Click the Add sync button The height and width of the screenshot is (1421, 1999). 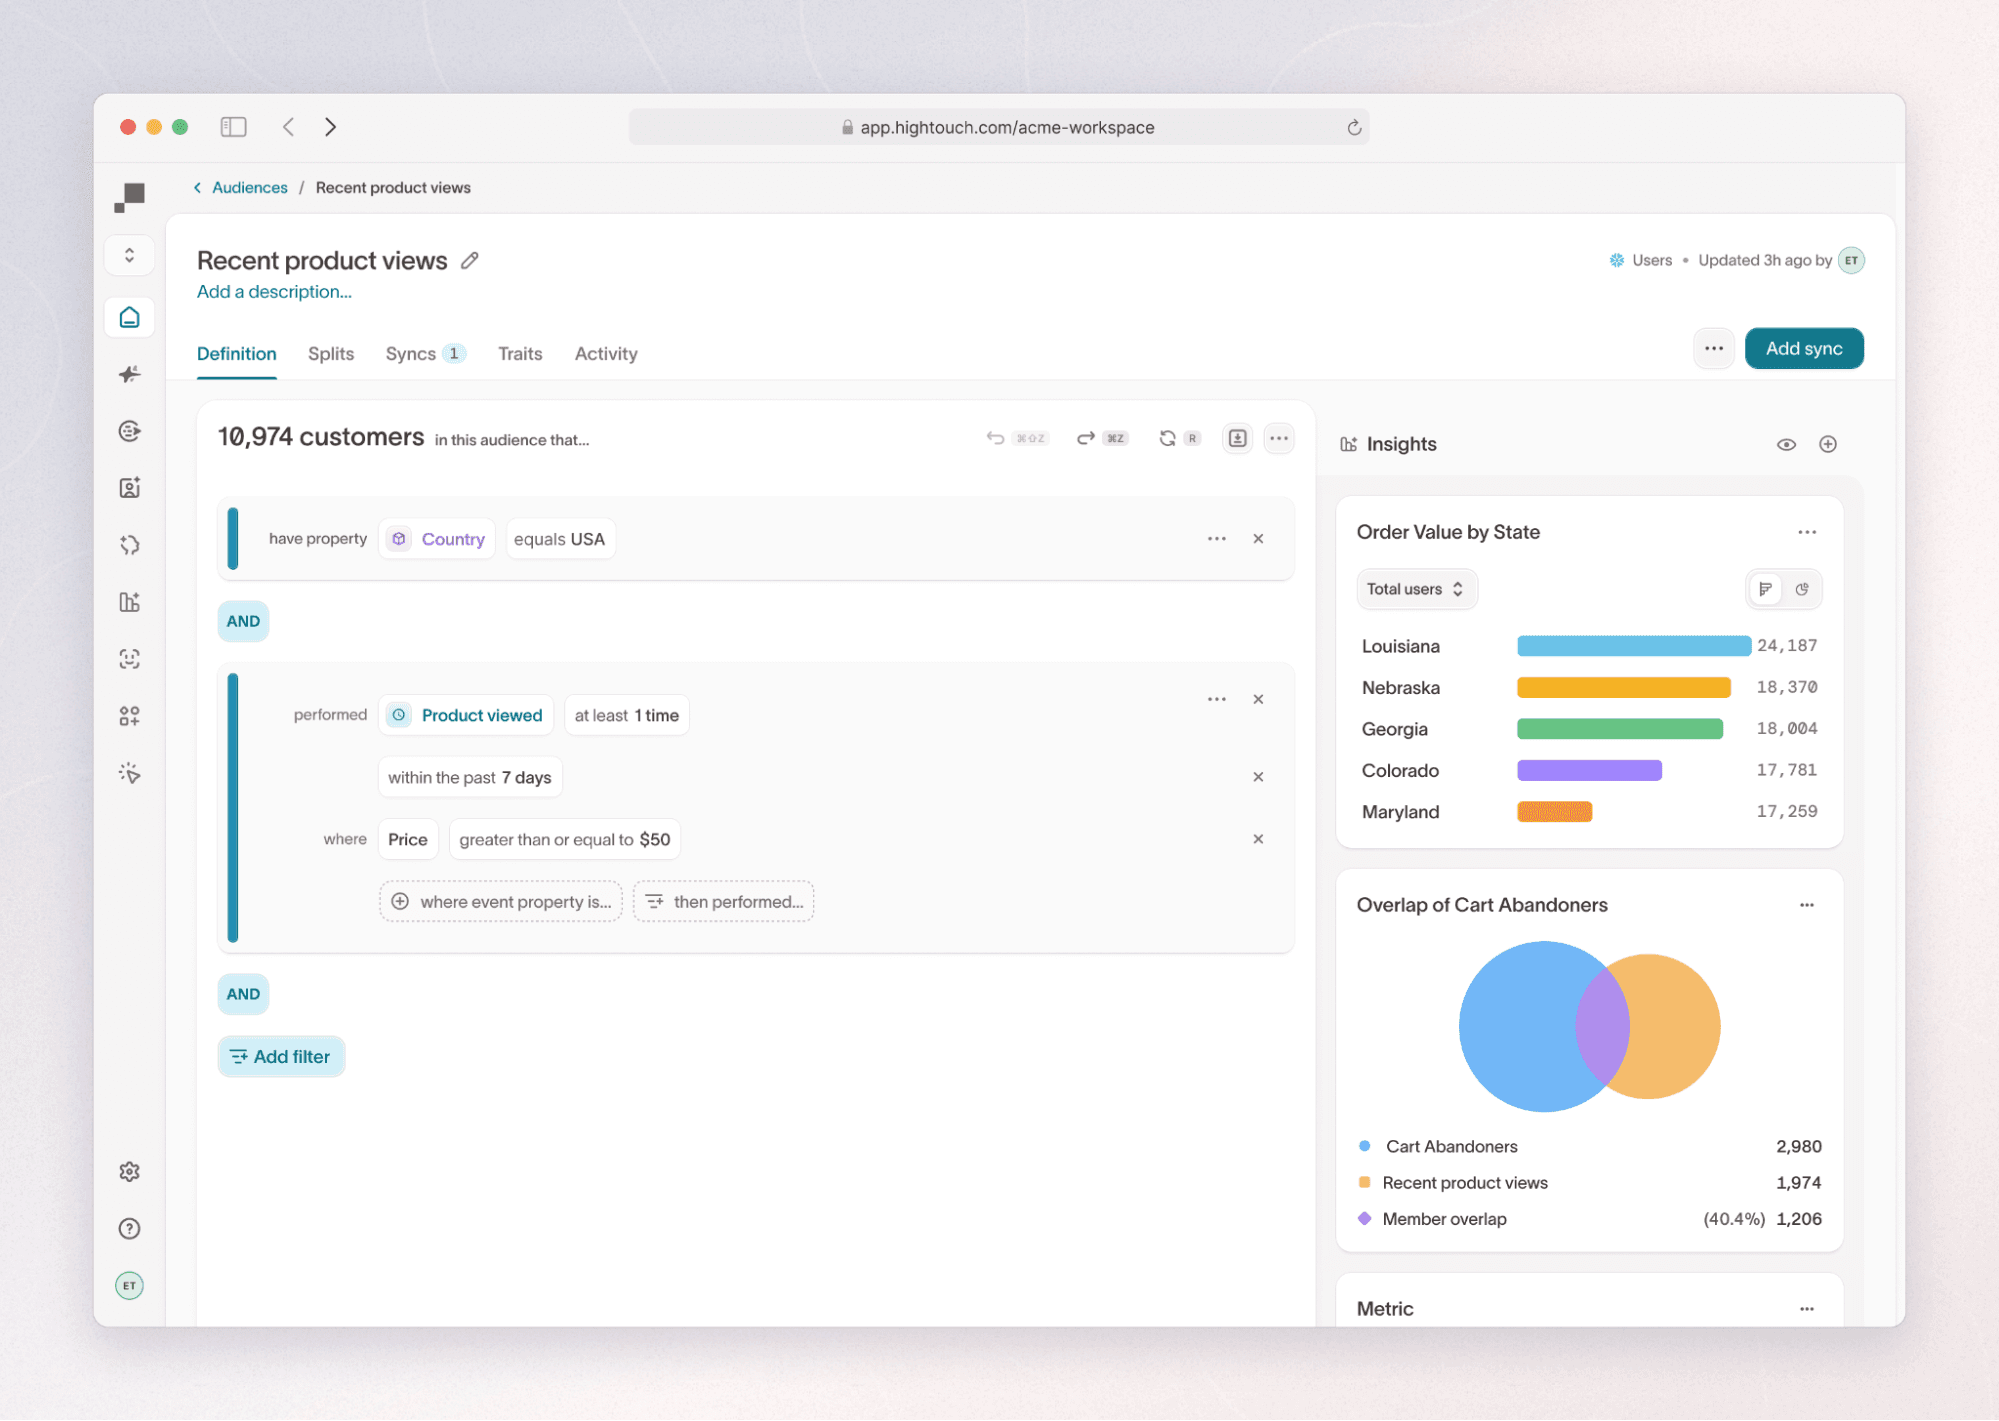click(1803, 348)
